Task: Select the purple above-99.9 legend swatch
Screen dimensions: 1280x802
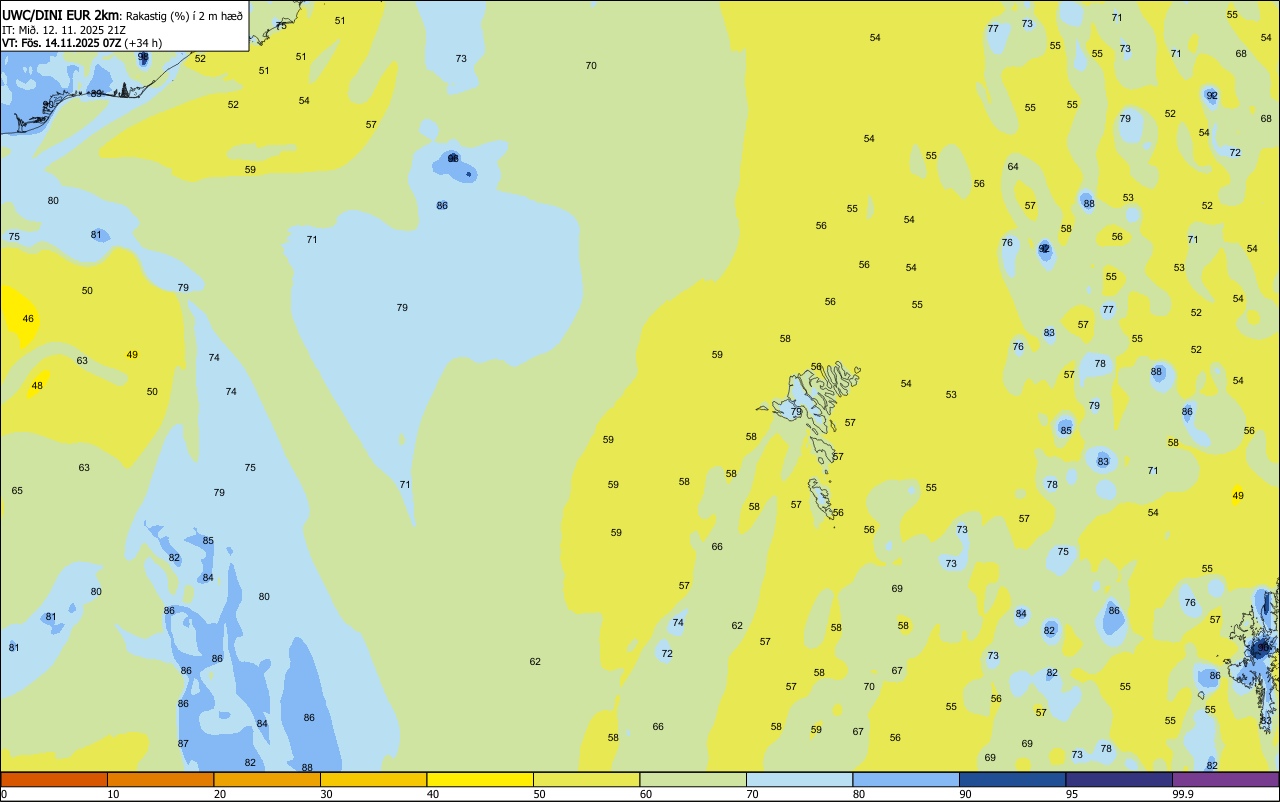Action: tap(1226, 779)
